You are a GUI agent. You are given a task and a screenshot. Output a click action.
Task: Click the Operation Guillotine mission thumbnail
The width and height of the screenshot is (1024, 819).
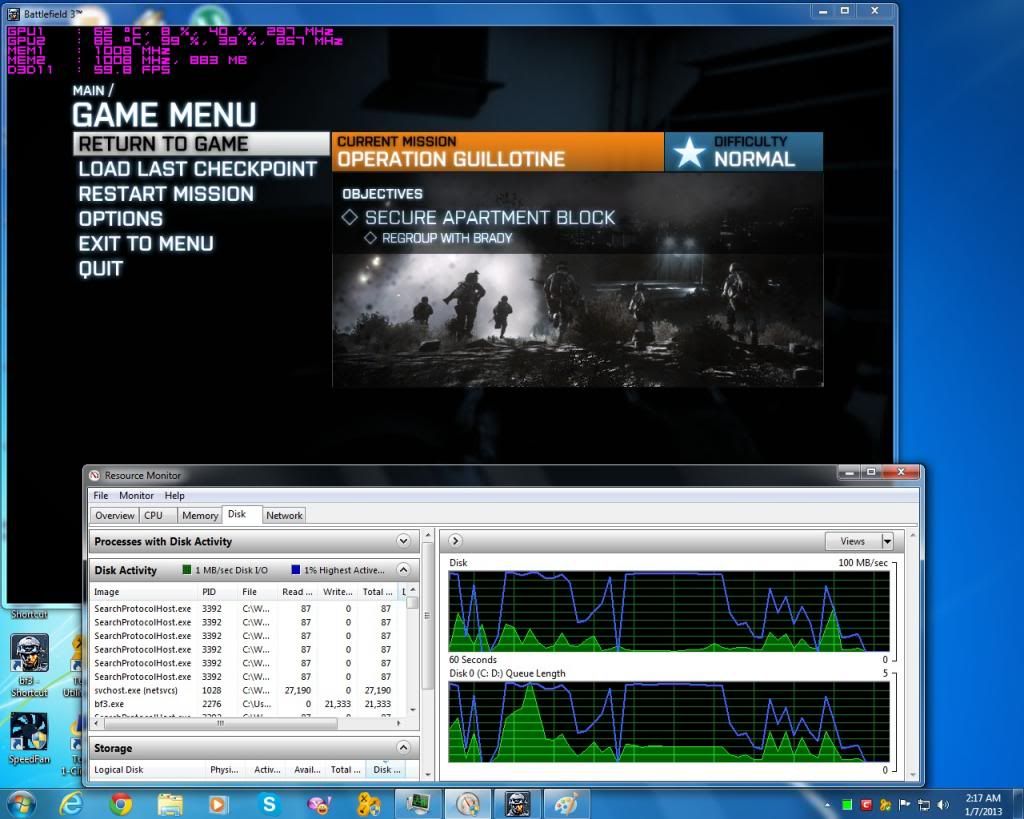point(578,320)
